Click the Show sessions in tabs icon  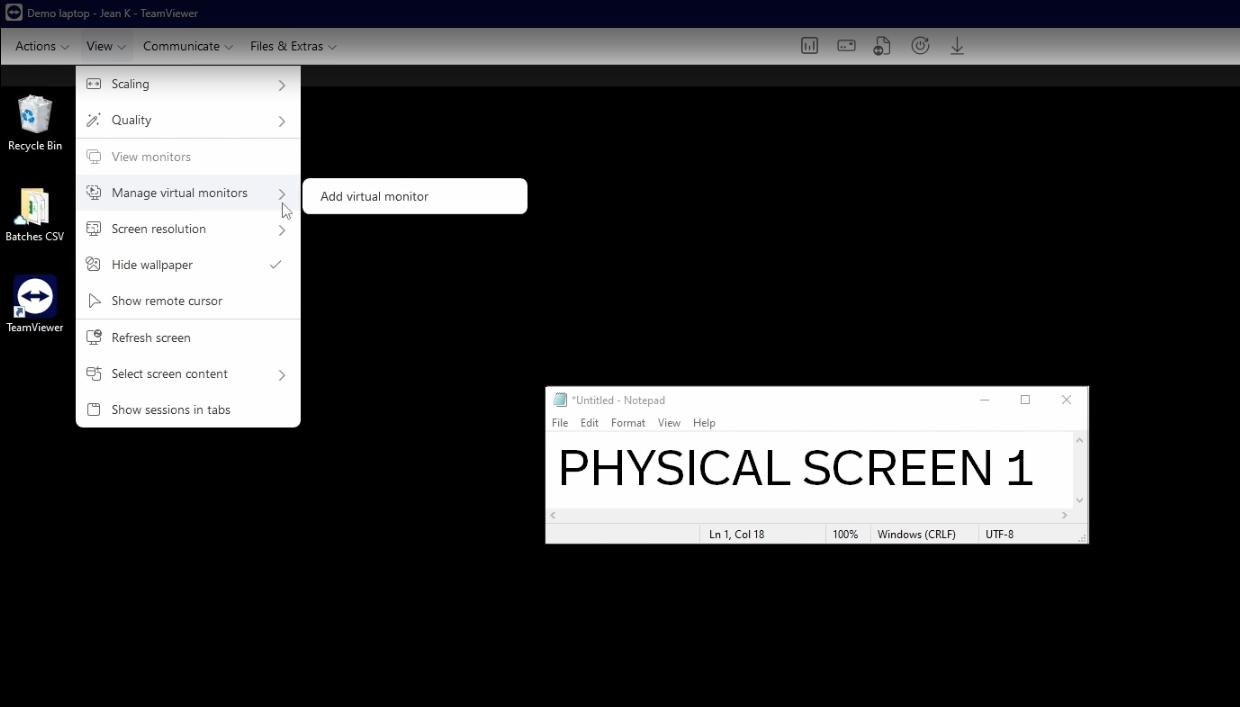tap(94, 410)
